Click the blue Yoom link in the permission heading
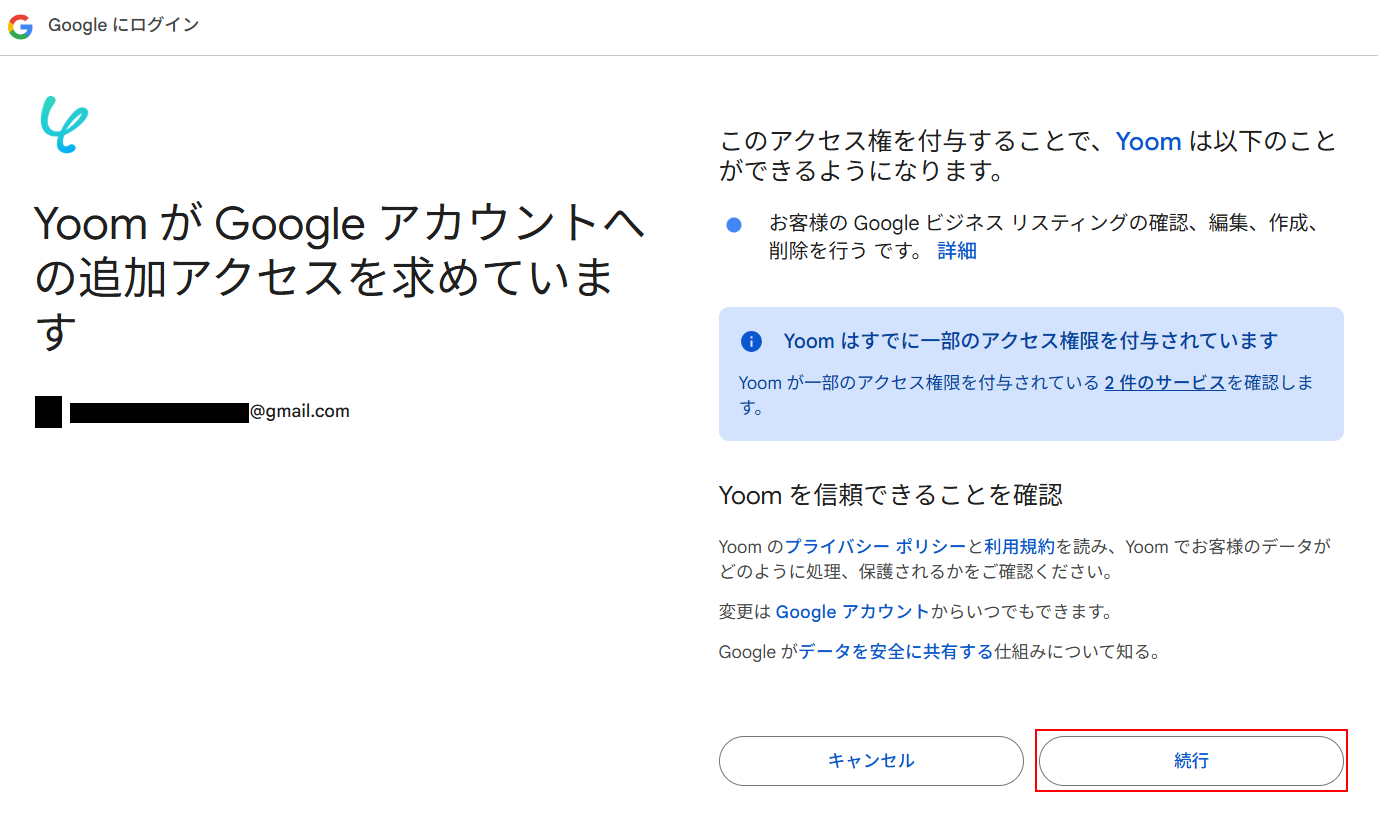This screenshot has width=1378, height=823. (1148, 141)
